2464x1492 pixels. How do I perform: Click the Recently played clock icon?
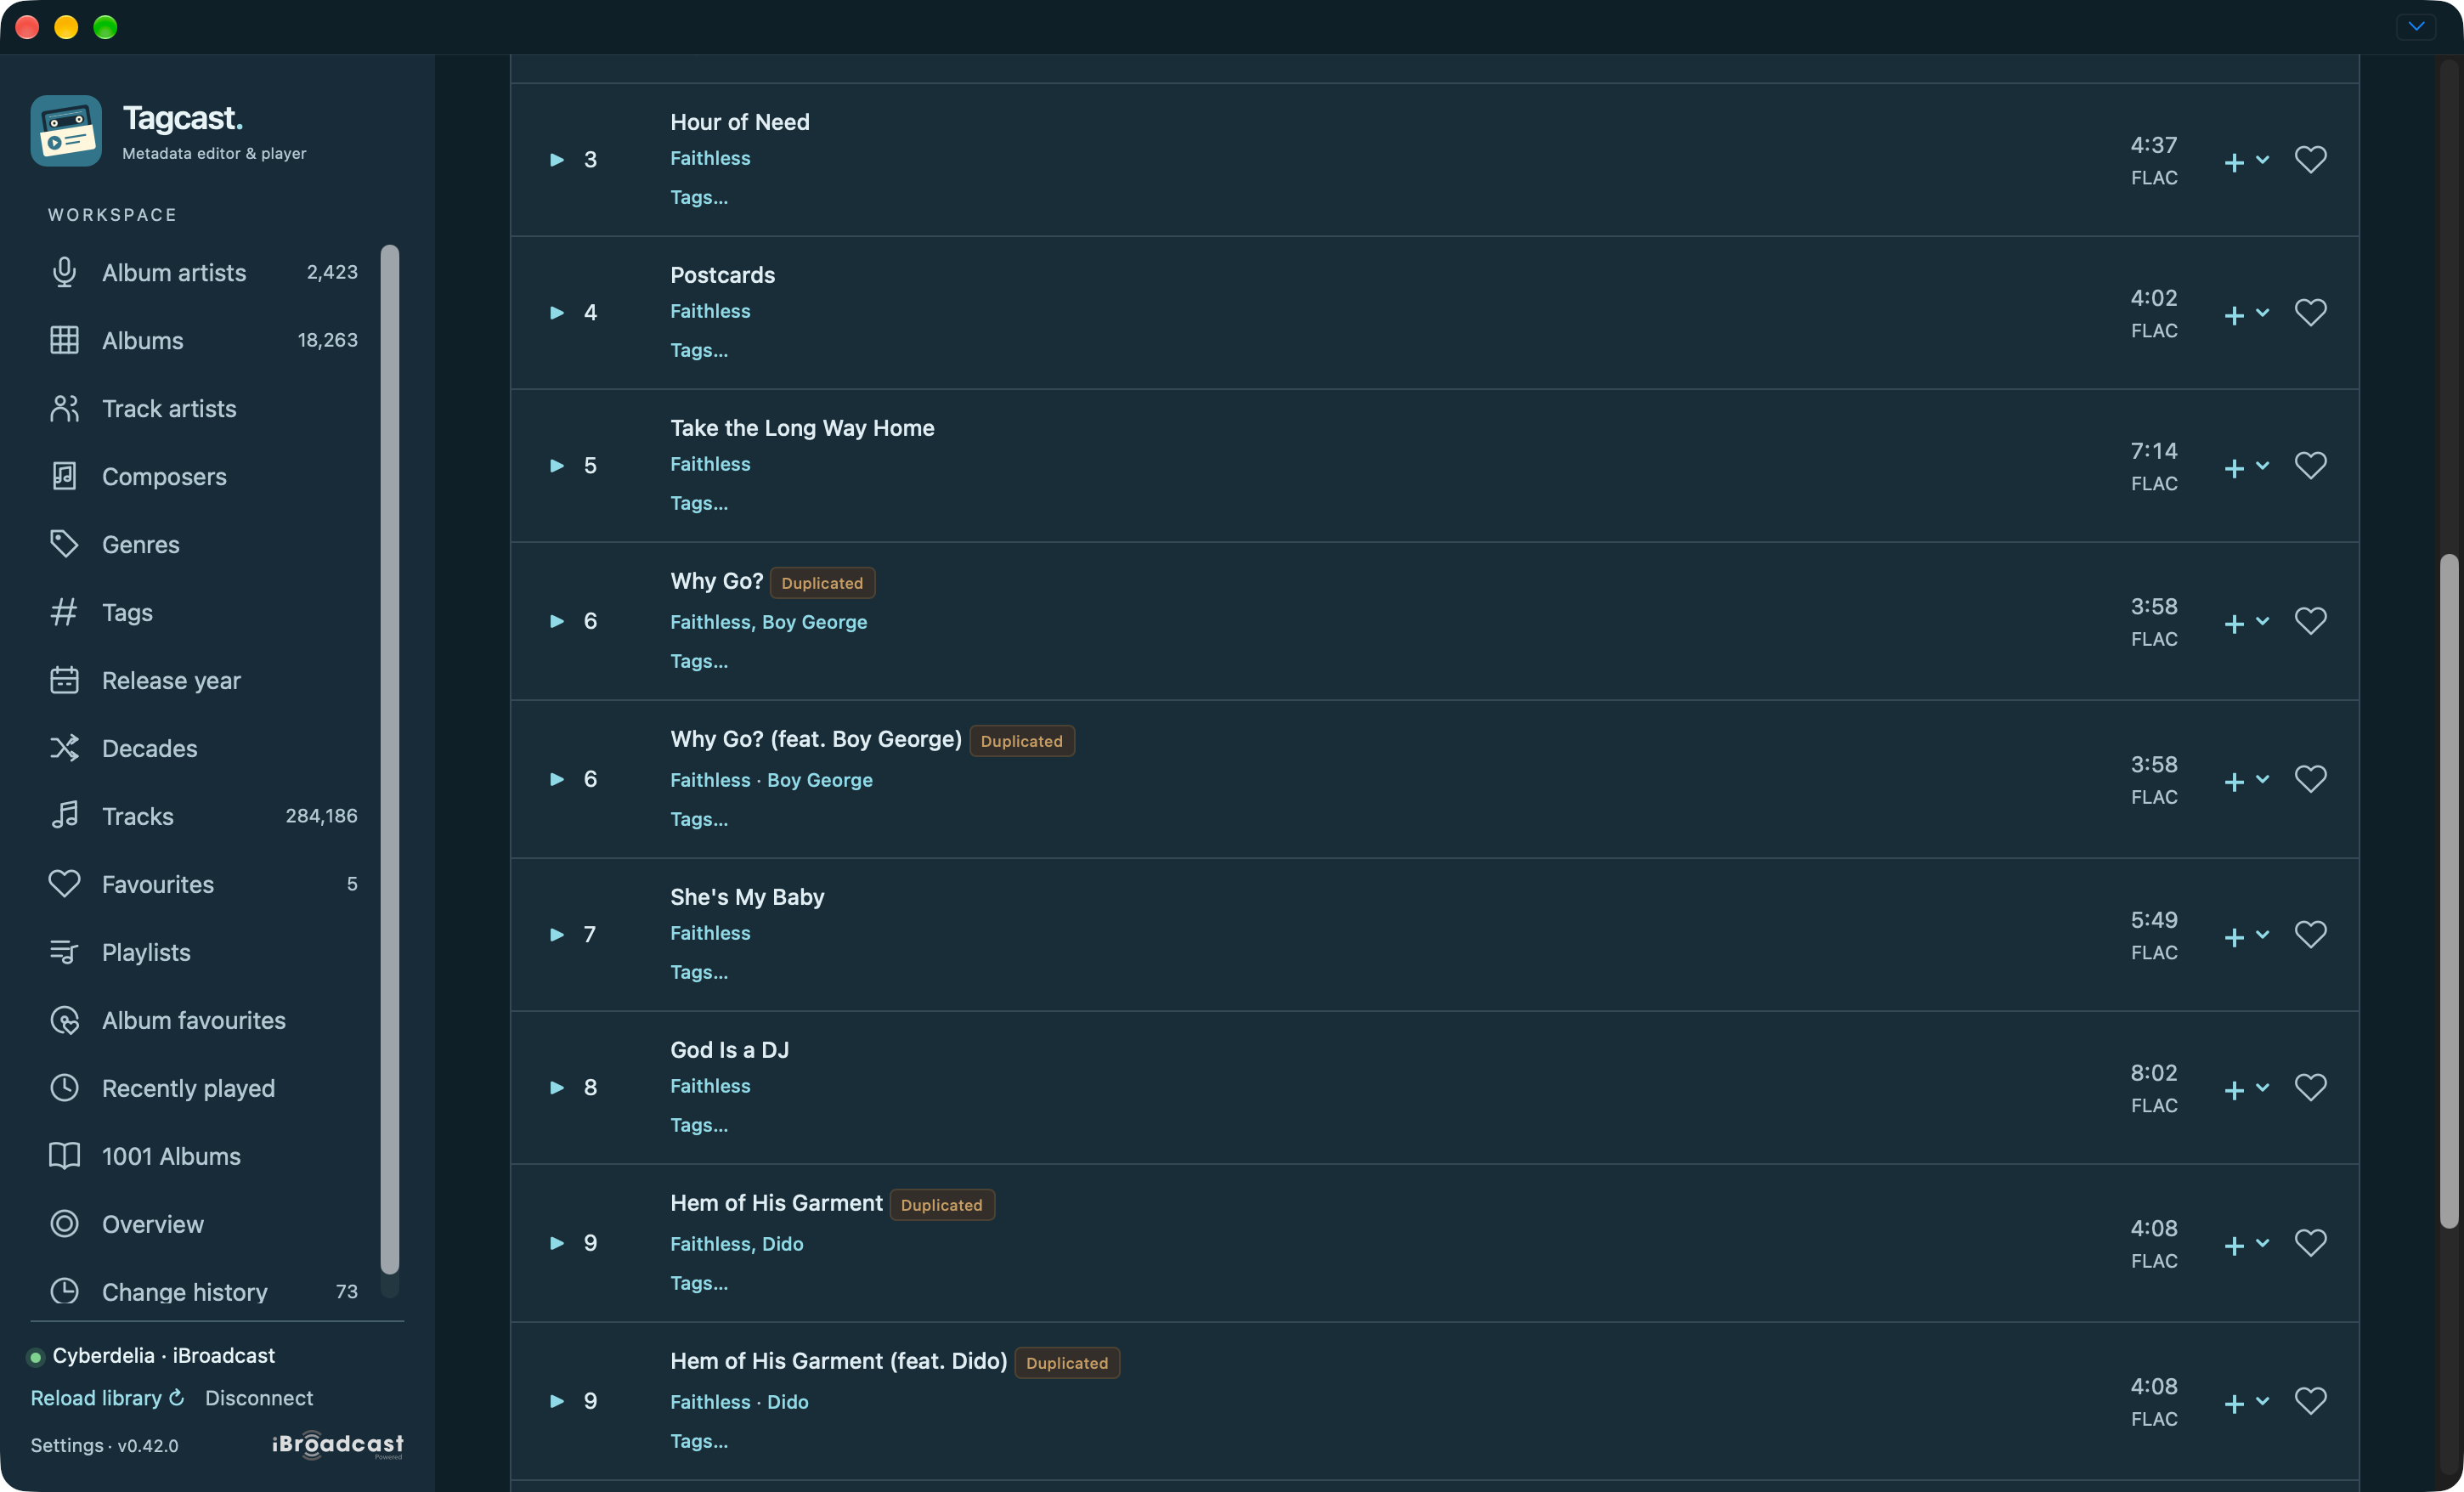pos(64,1088)
